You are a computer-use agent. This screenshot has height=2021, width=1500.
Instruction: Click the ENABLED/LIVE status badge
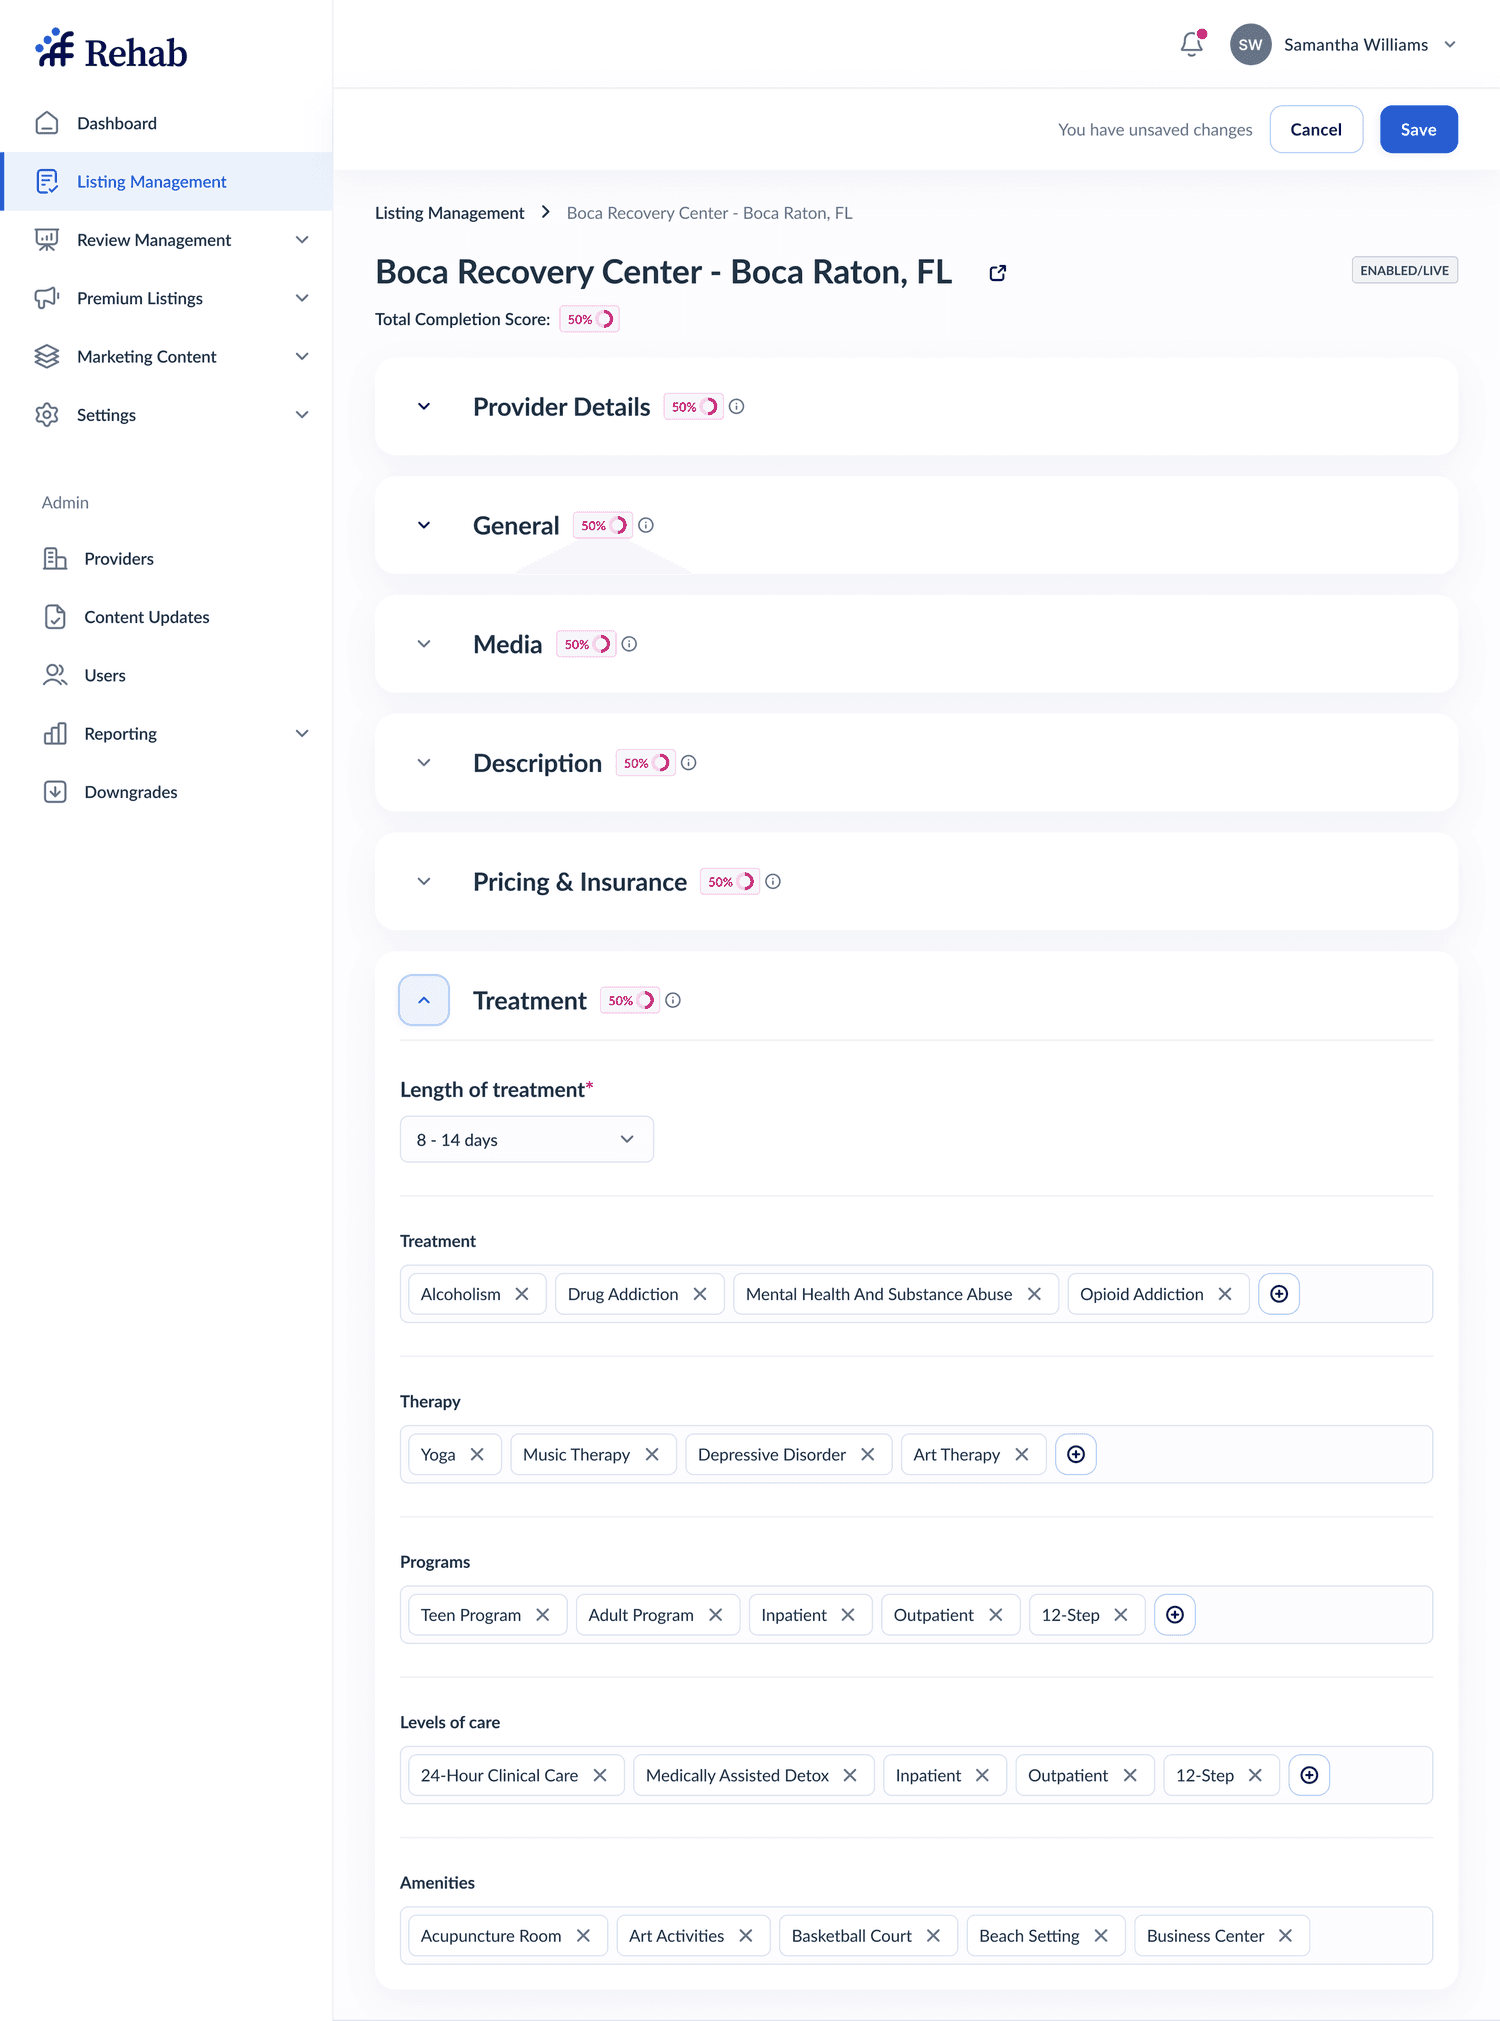1404,270
